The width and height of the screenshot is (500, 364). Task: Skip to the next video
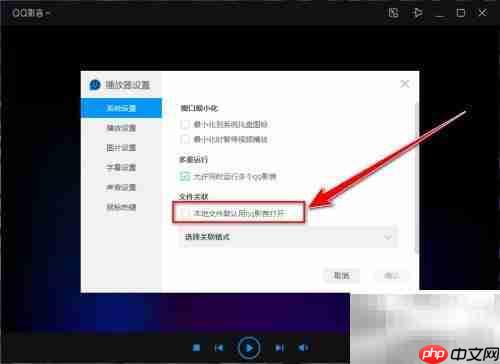279,348
